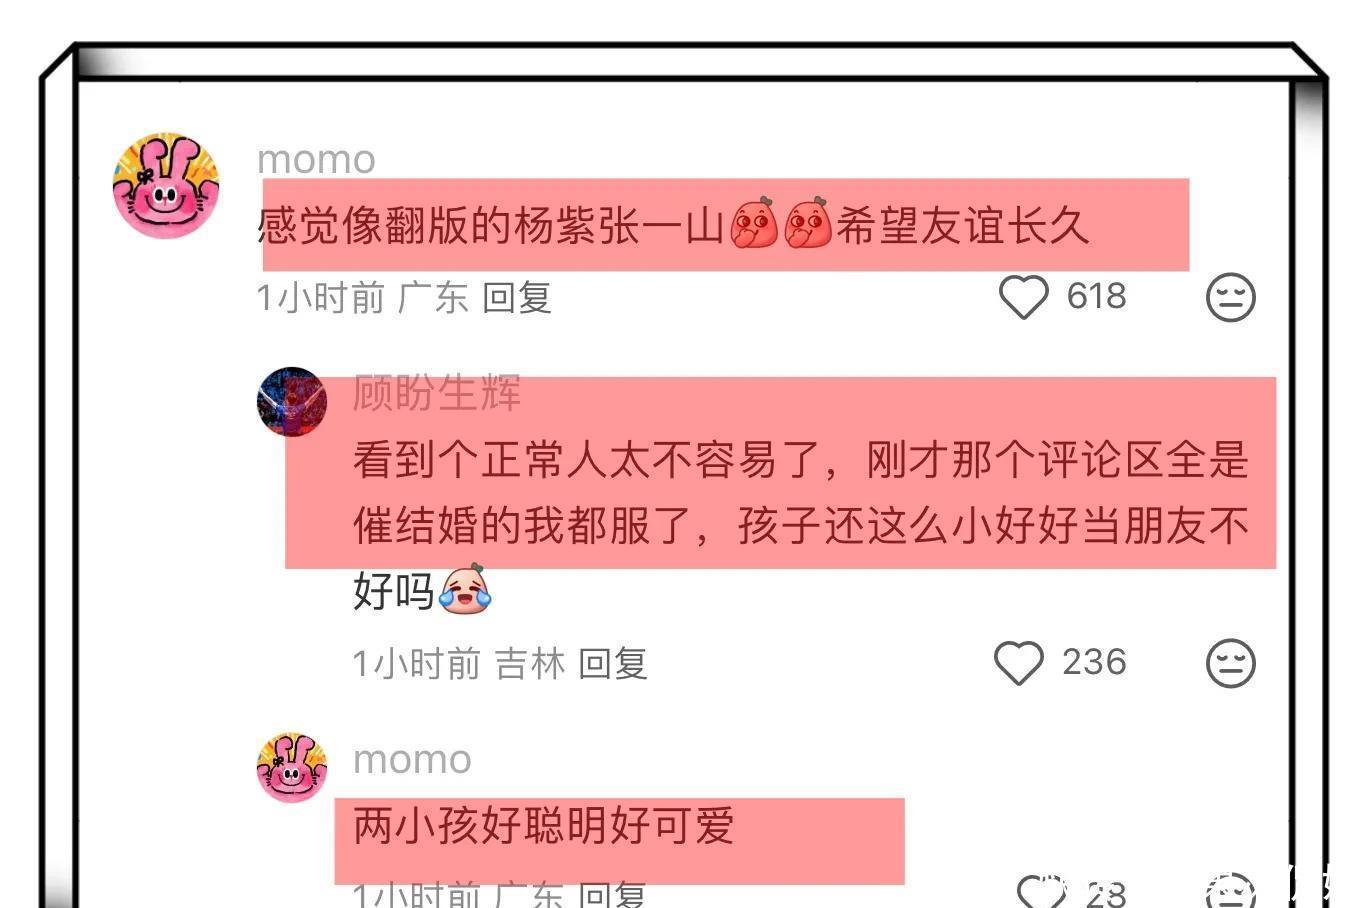Open the second momo username
The image size is (1368, 908).
pos(412,759)
